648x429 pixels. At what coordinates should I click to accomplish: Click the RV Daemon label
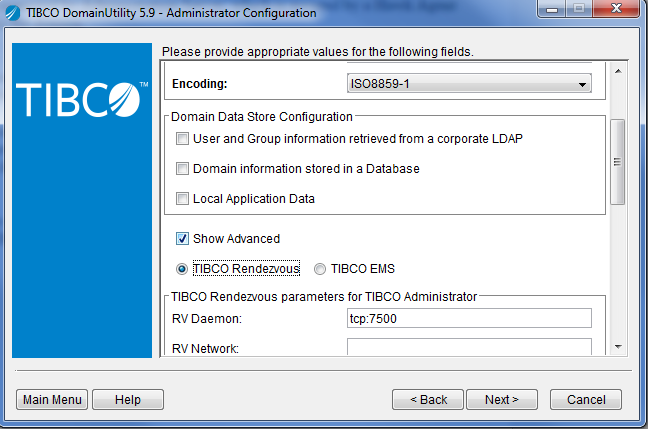point(207,319)
